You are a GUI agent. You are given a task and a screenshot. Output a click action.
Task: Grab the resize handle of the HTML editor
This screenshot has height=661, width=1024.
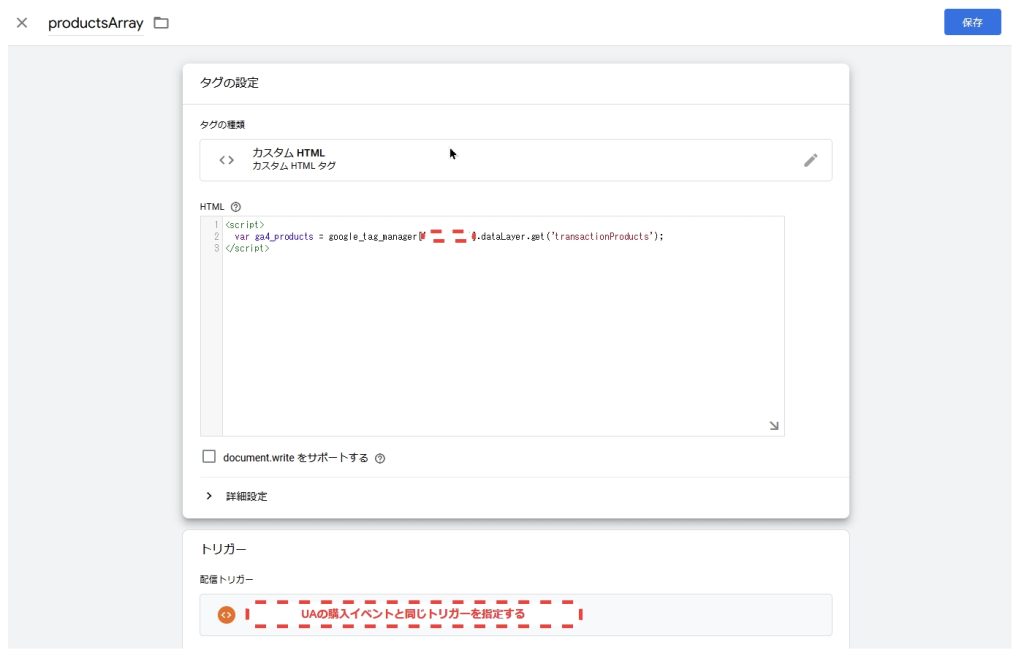point(774,426)
